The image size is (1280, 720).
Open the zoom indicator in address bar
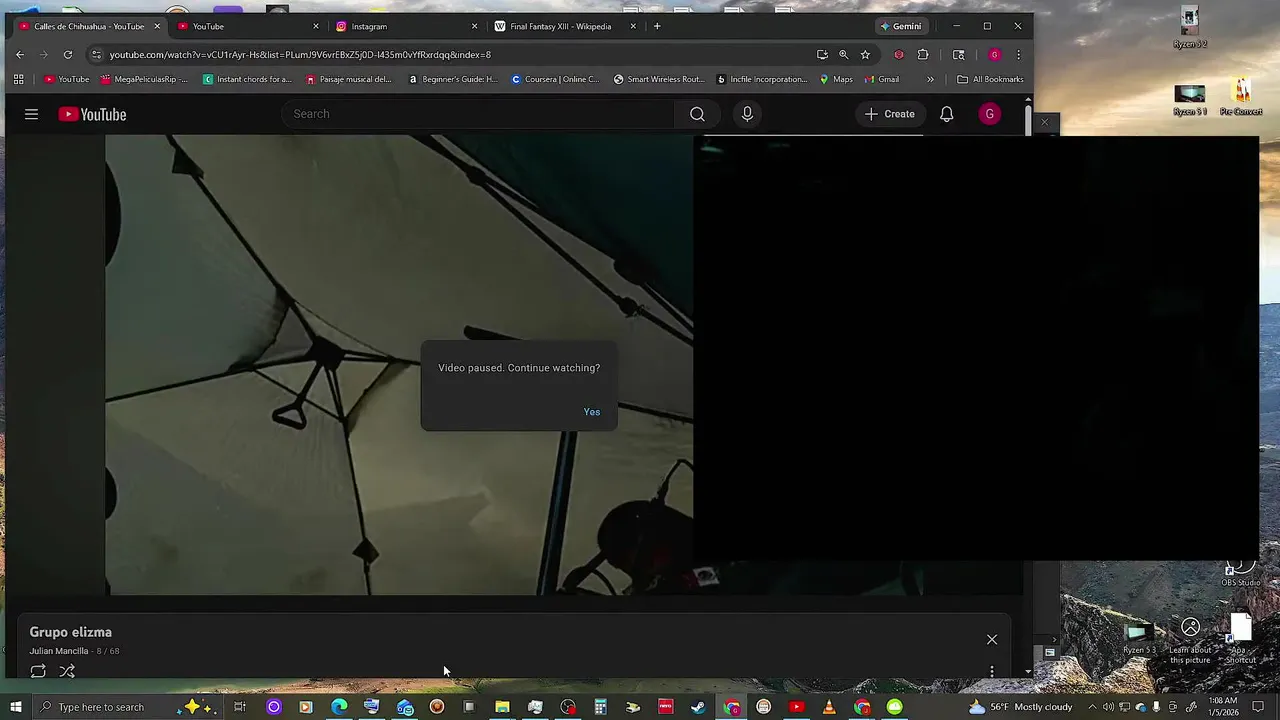(x=843, y=55)
